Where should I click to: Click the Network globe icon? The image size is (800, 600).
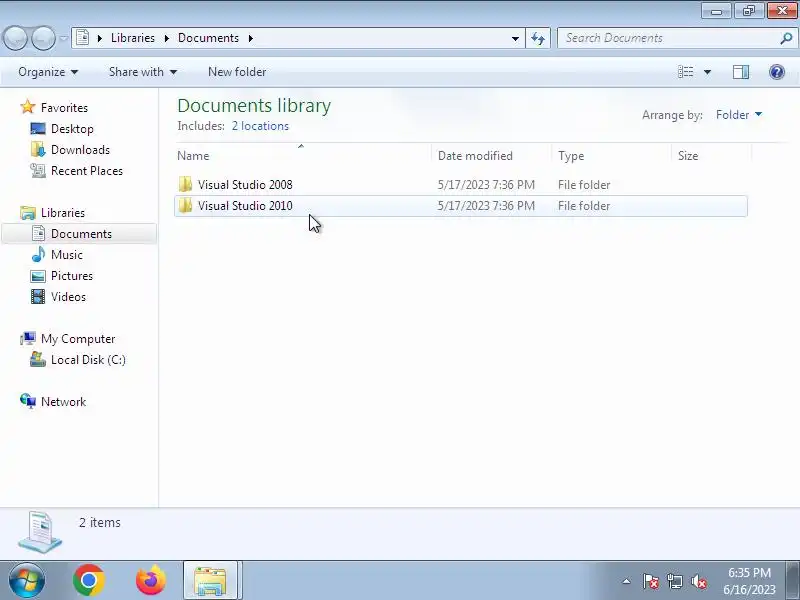coord(28,402)
